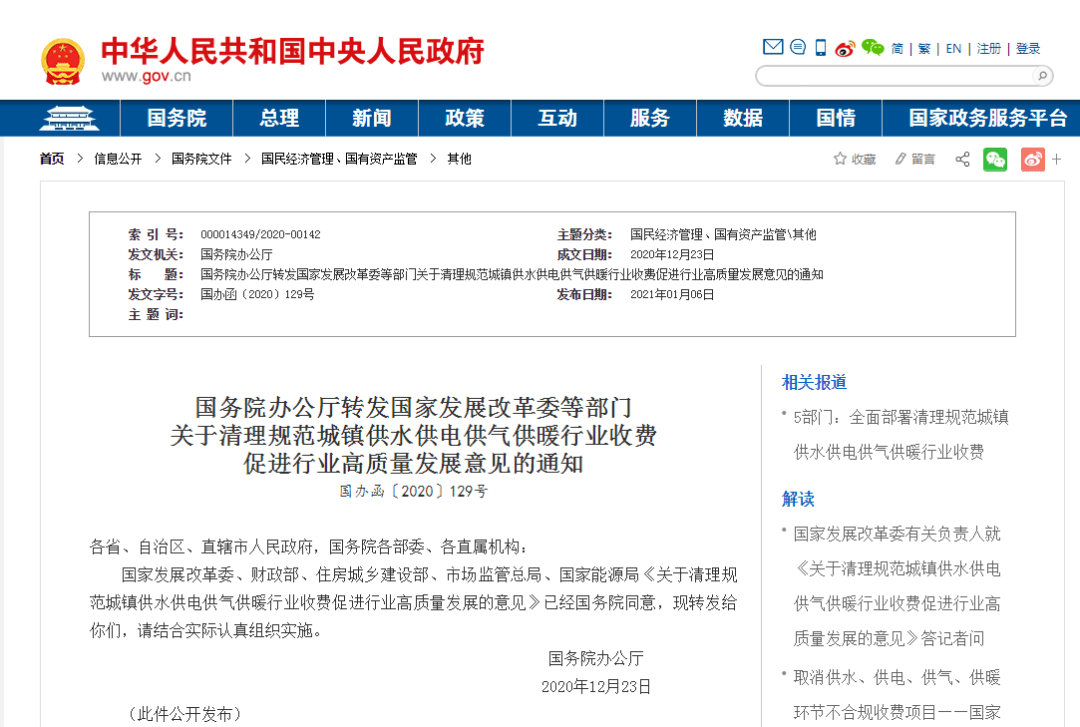Click 信息公开 in the breadcrumb
Viewport: 1080px width, 727px height.
[x=118, y=159]
